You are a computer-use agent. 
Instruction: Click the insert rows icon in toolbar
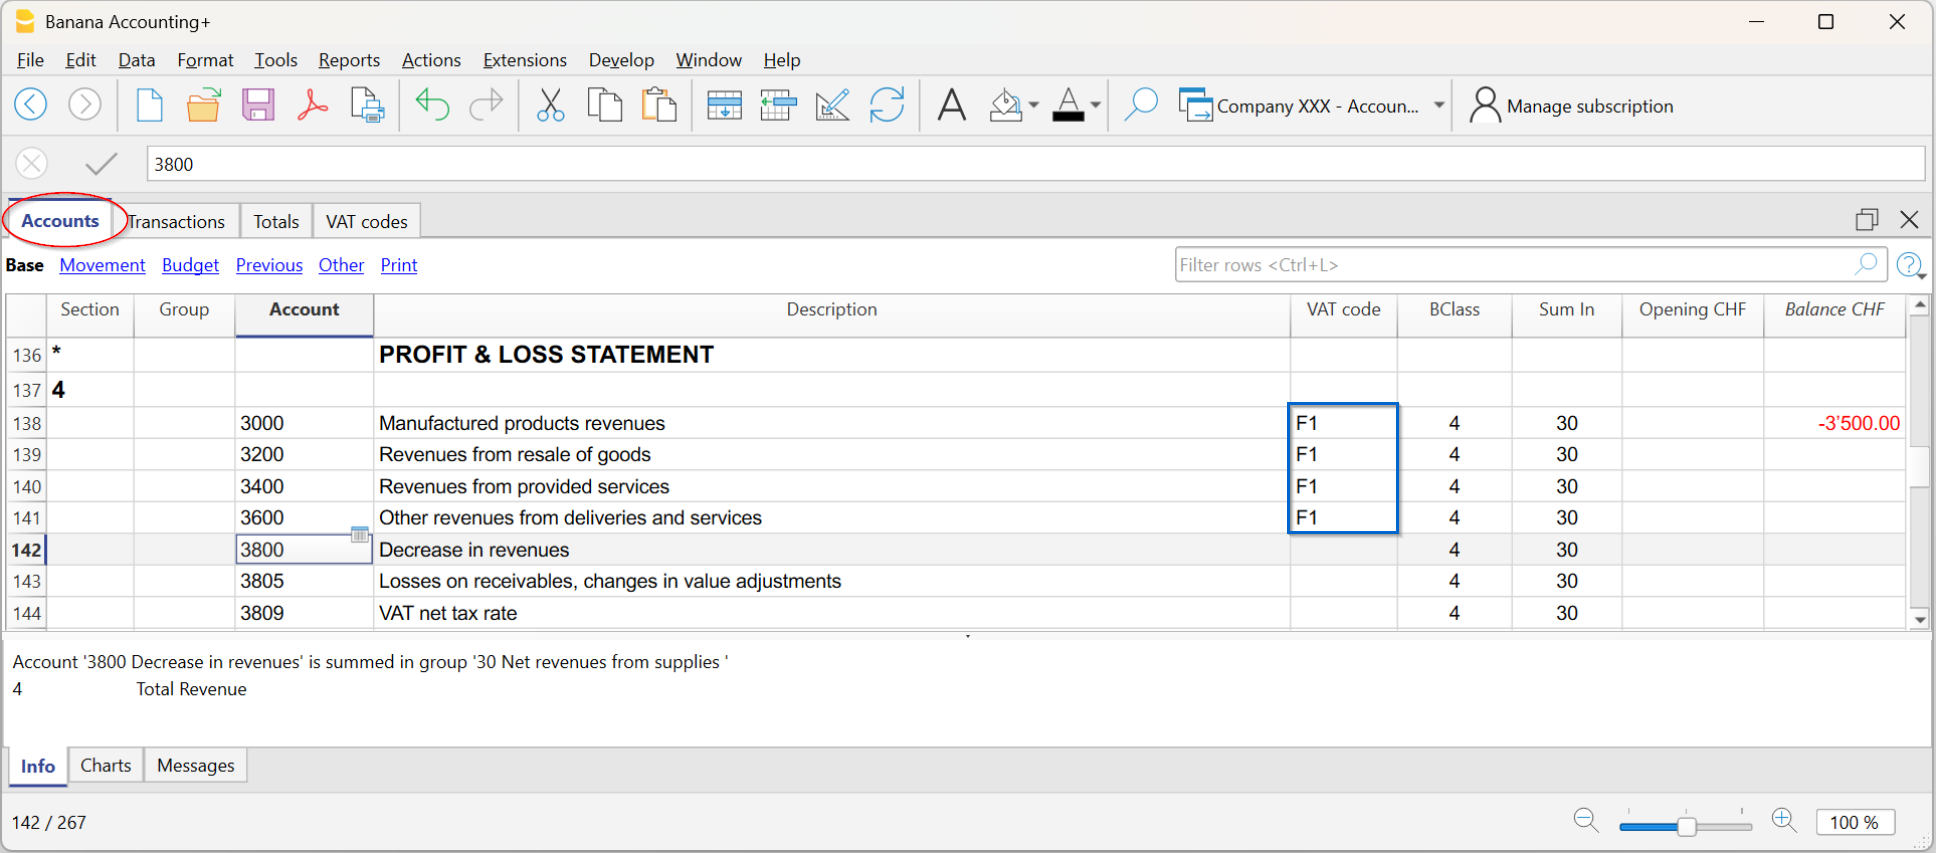(778, 105)
